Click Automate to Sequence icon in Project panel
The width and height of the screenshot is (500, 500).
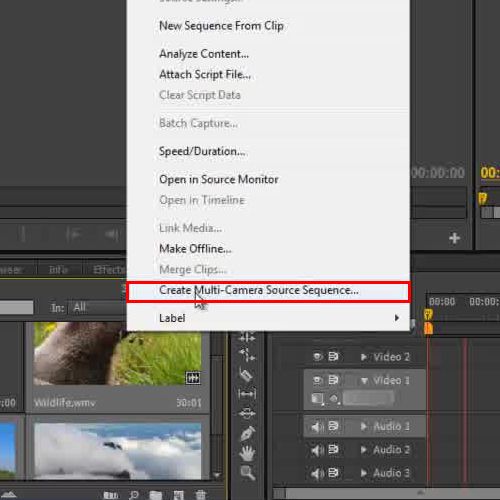111,495
